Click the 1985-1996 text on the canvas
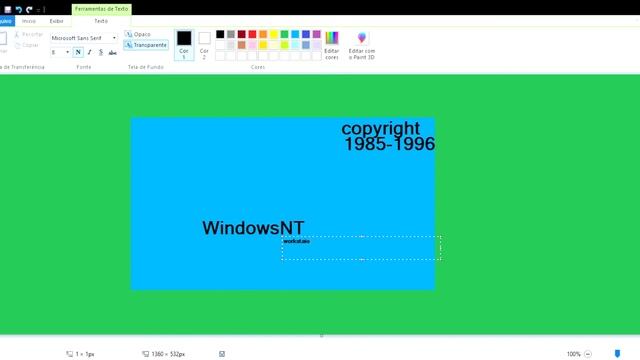The height and width of the screenshot is (360, 640). [x=390, y=144]
